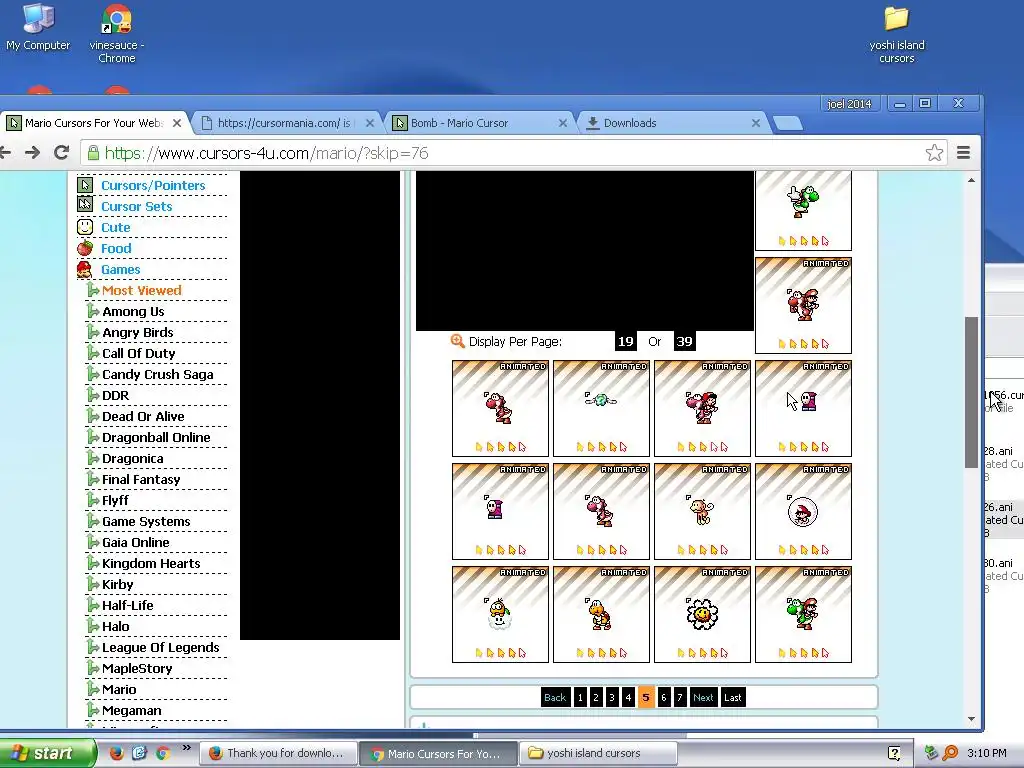
Task: Set display per page to 39
Action: point(684,341)
